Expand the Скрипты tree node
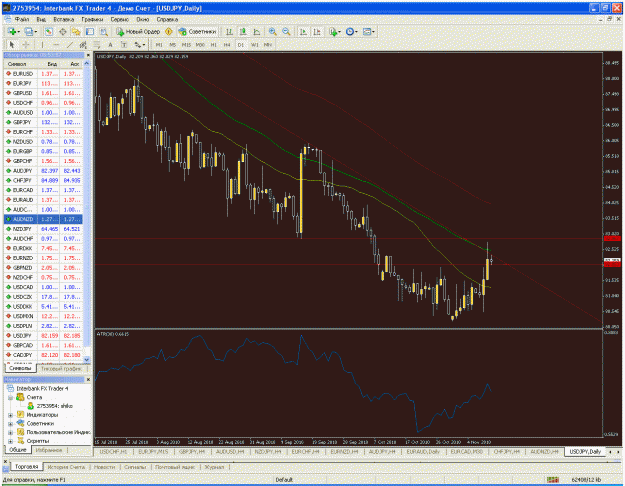Image resolution: width=625 pixels, height=486 pixels. click(10, 441)
